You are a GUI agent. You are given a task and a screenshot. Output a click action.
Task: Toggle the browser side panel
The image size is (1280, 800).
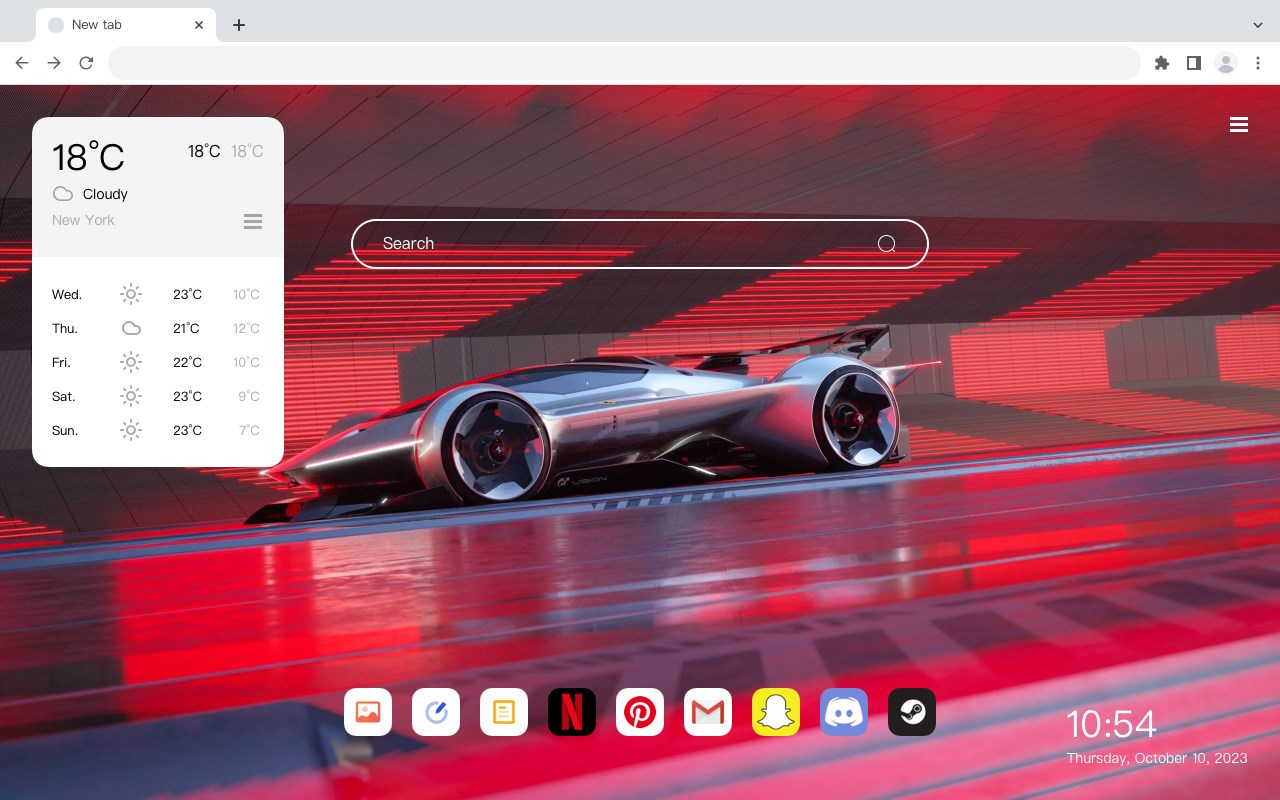(x=1193, y=63)
